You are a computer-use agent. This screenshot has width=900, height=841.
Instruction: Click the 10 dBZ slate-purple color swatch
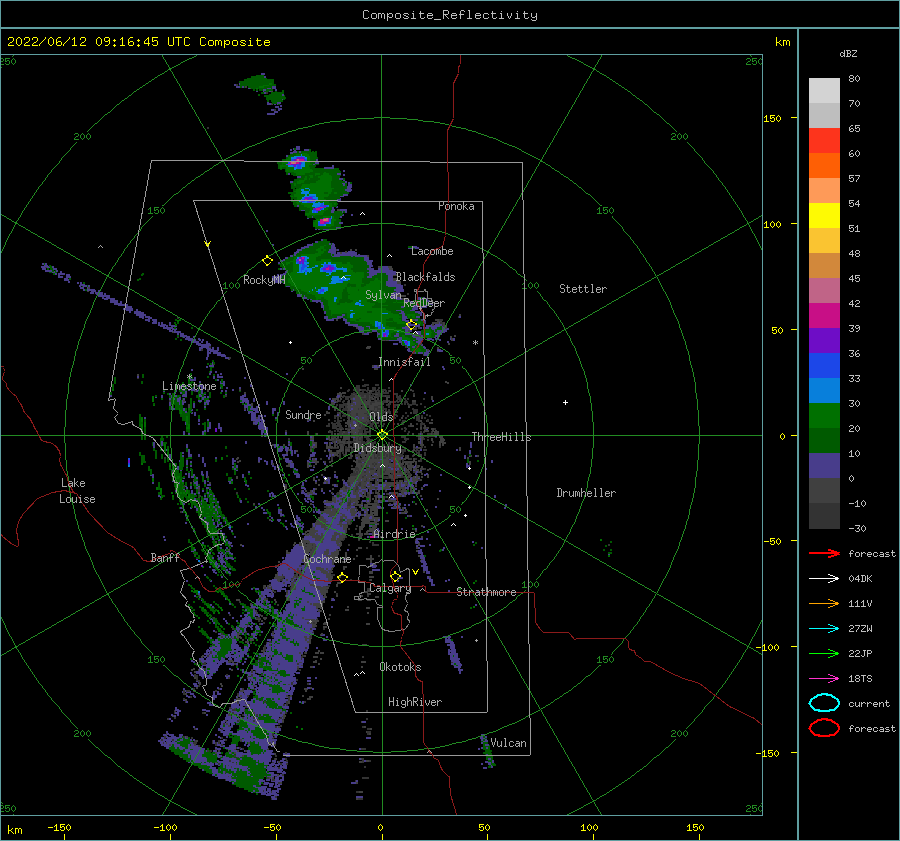click(x=824, y=466)
